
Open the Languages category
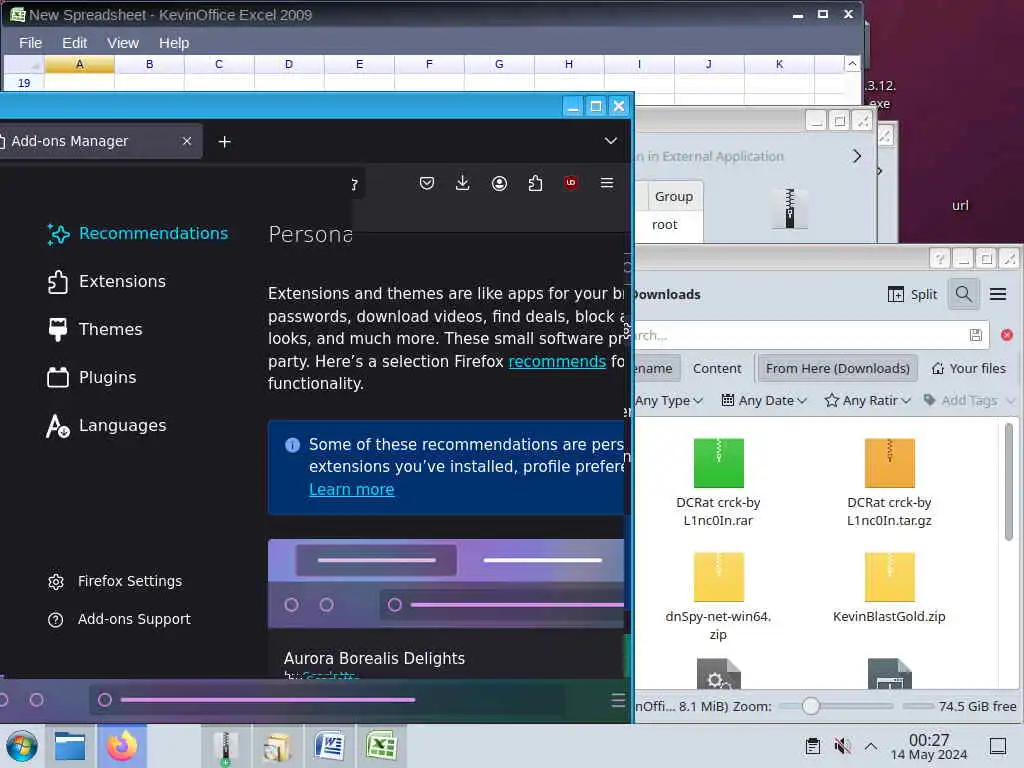[106, 425]
